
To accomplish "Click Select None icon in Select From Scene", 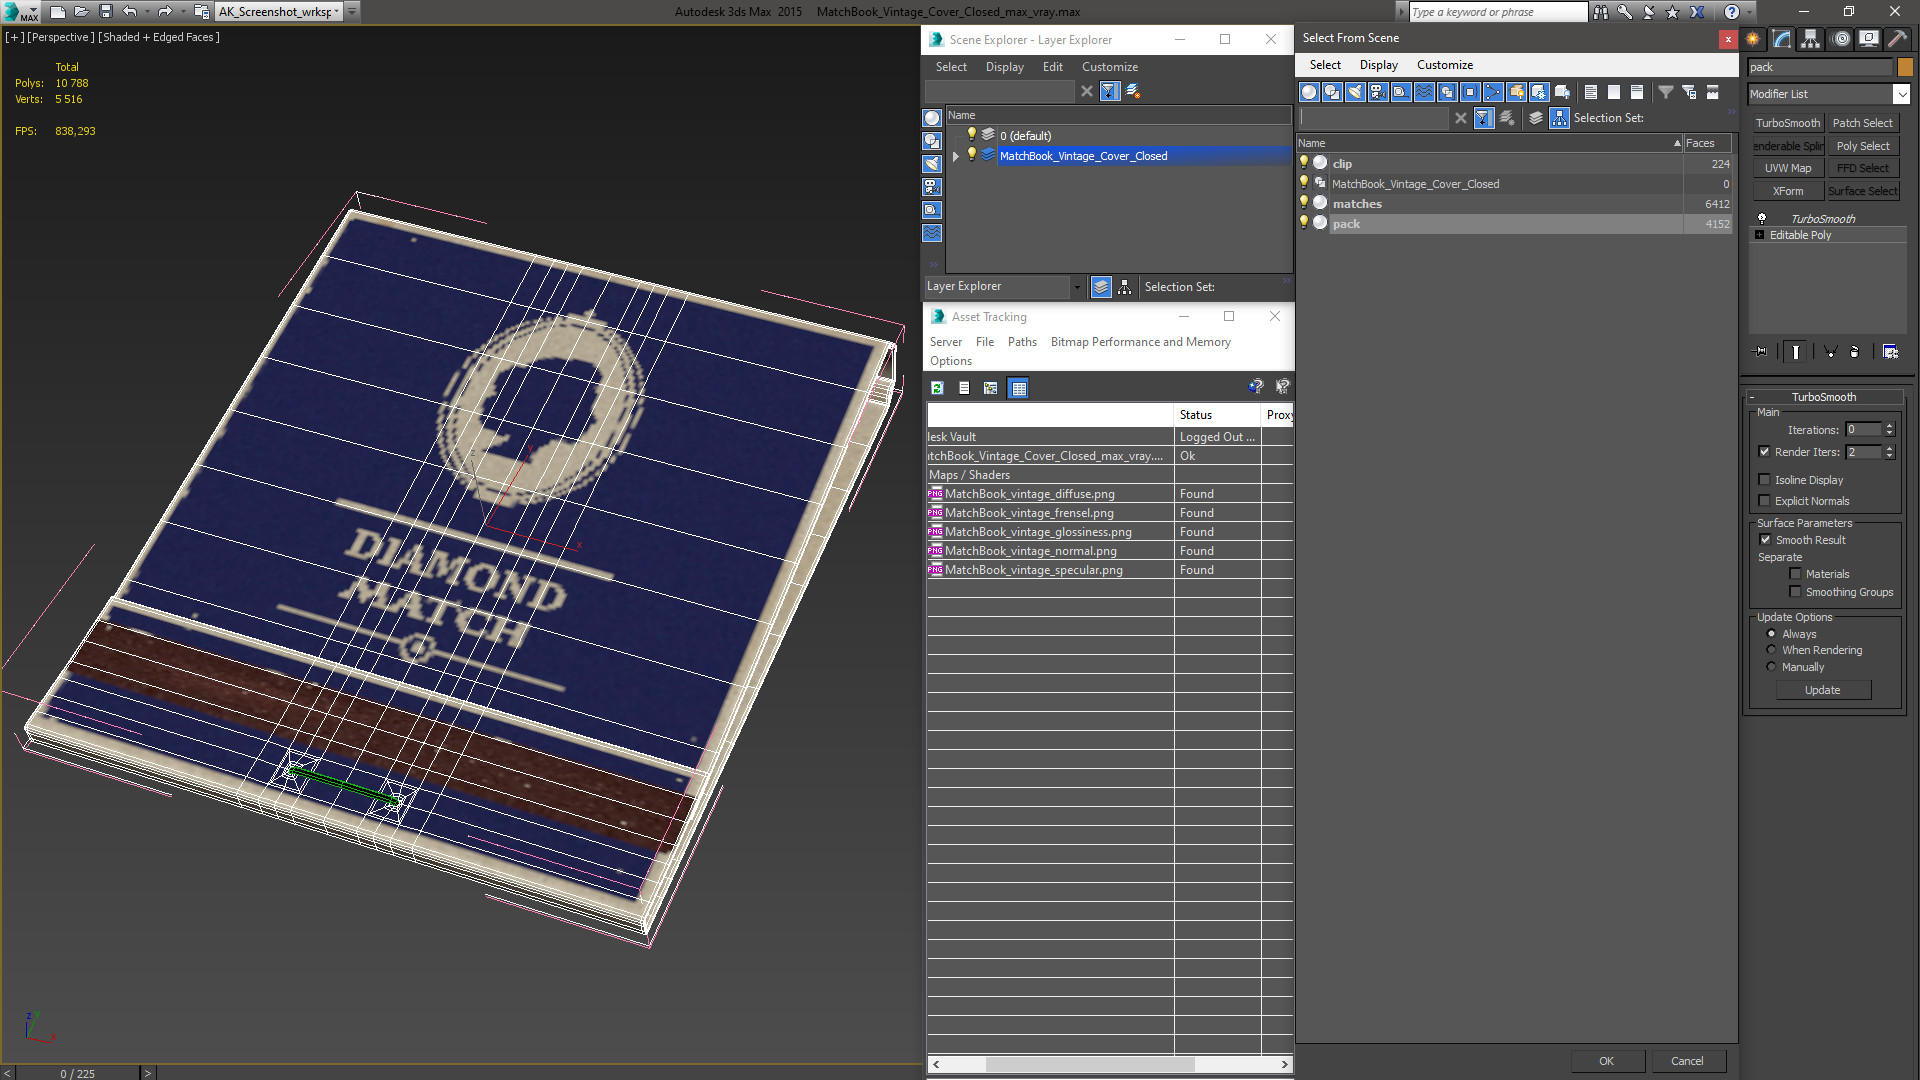I will coord(1614,92).
